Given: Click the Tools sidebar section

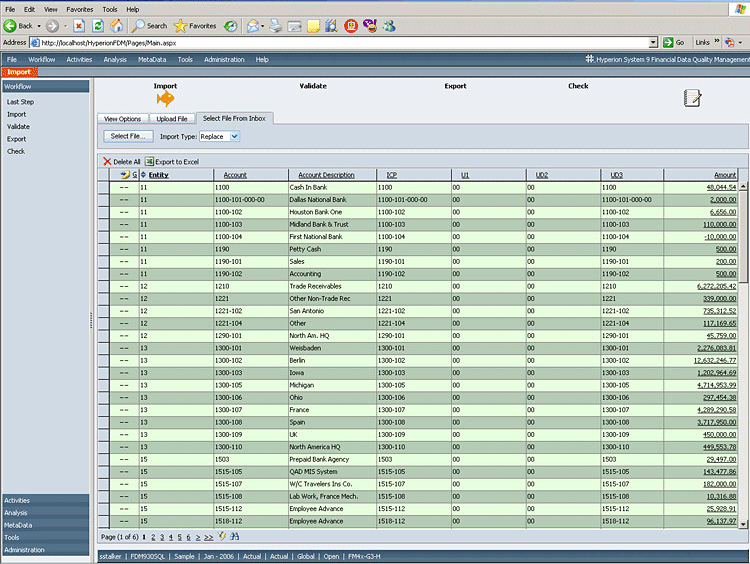Looking at the screenshot, I should (x=45, y=538).
